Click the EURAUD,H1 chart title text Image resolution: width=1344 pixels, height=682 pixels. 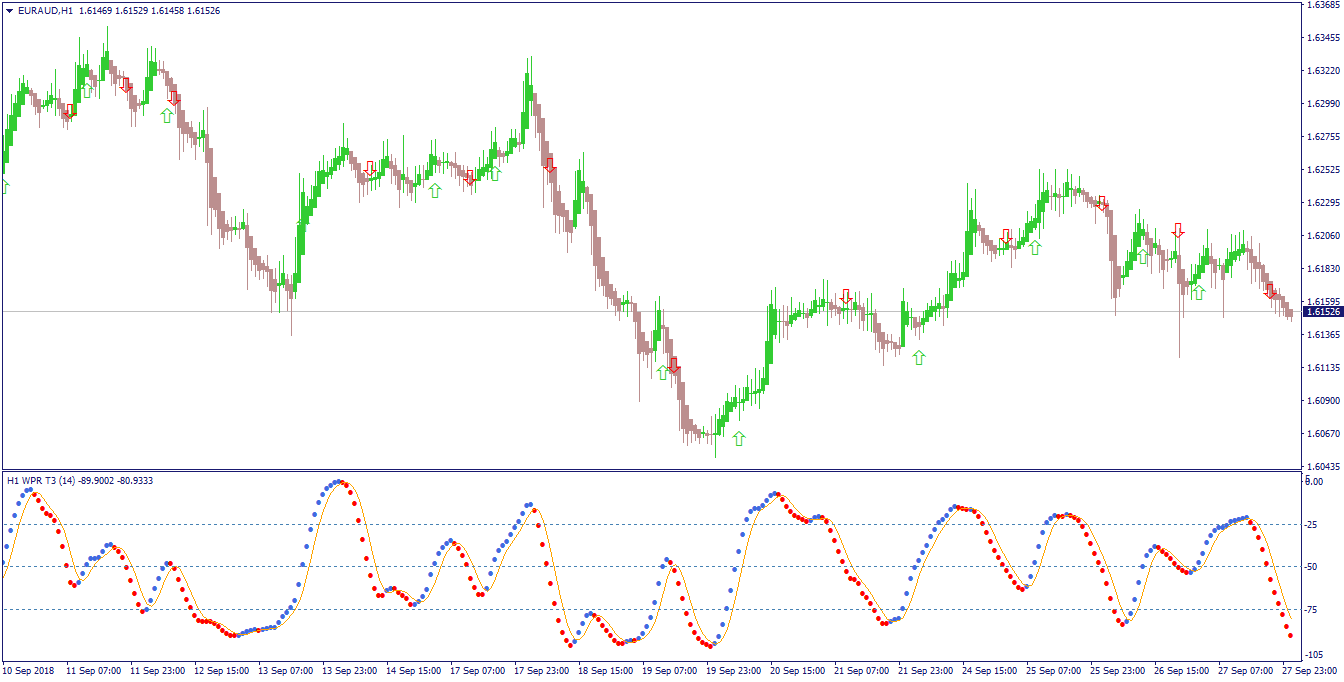(x=45, y=11)
